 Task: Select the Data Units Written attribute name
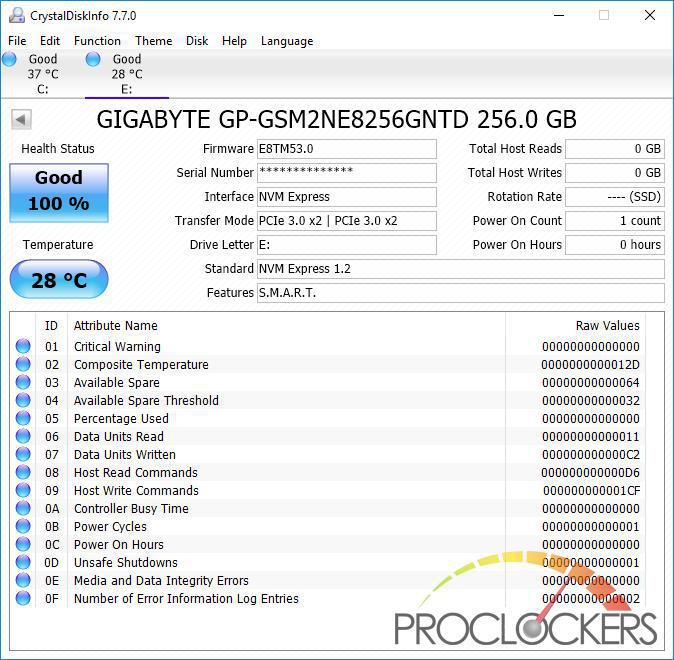[125, 454]
